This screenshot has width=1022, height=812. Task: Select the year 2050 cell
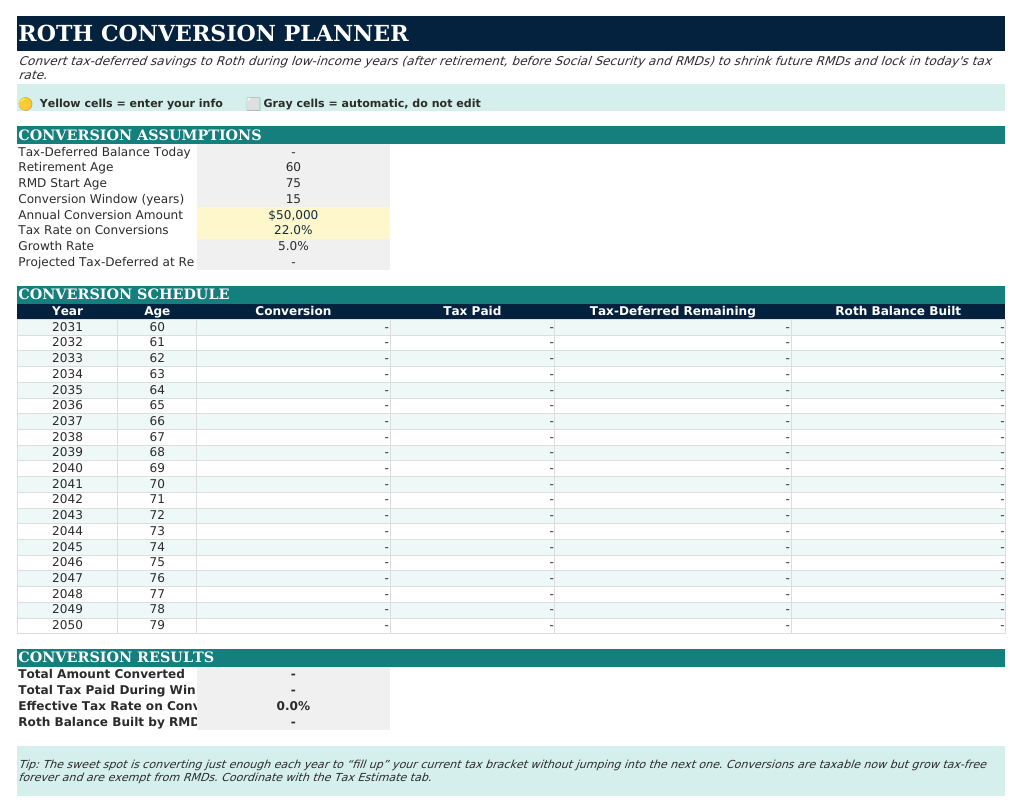(x=67, y=625)
